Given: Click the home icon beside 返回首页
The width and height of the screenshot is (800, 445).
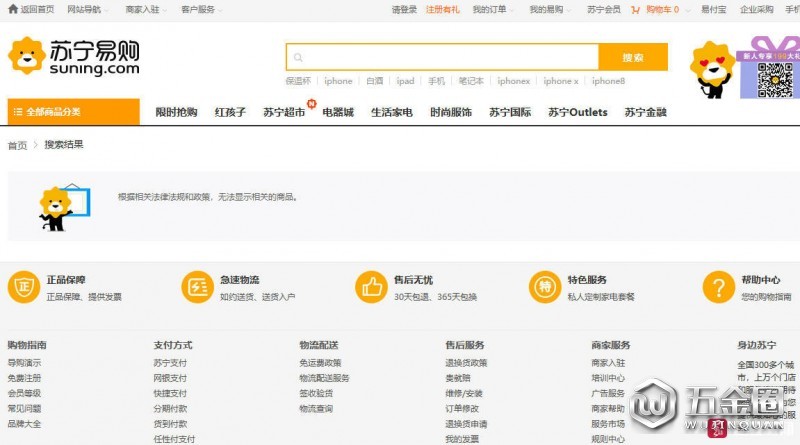Looking at the screenshot, I should (13, 9).
